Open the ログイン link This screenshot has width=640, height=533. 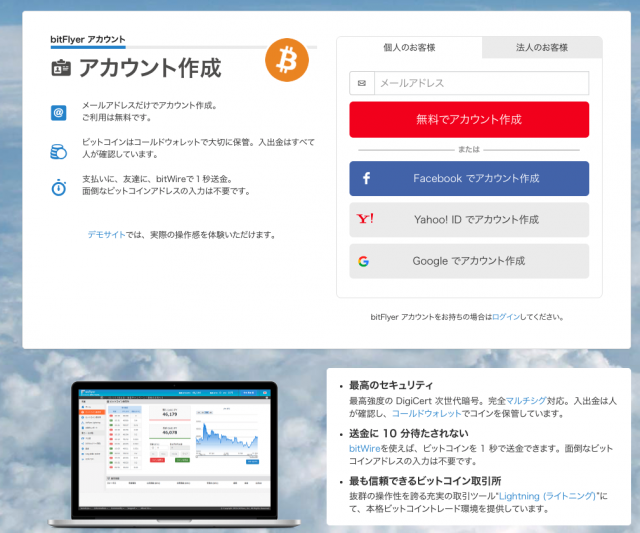tap(506, 317)
